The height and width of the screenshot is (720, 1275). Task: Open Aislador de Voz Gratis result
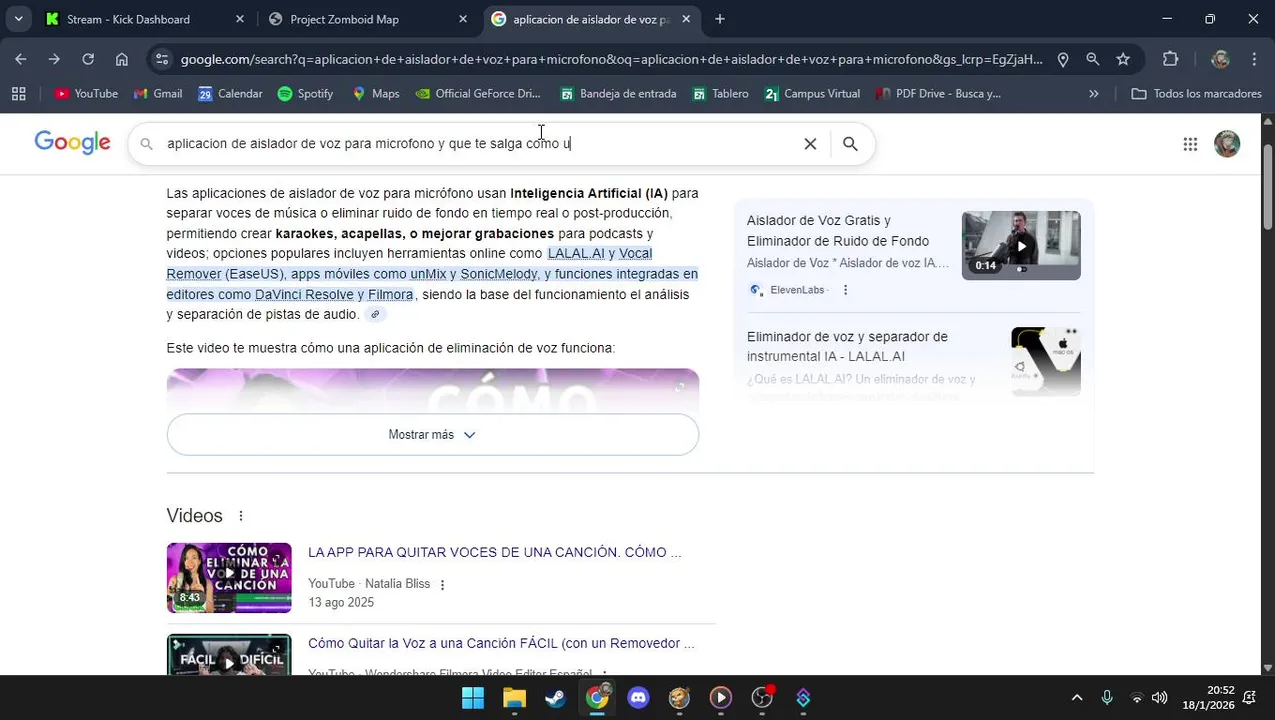[838, 231]
